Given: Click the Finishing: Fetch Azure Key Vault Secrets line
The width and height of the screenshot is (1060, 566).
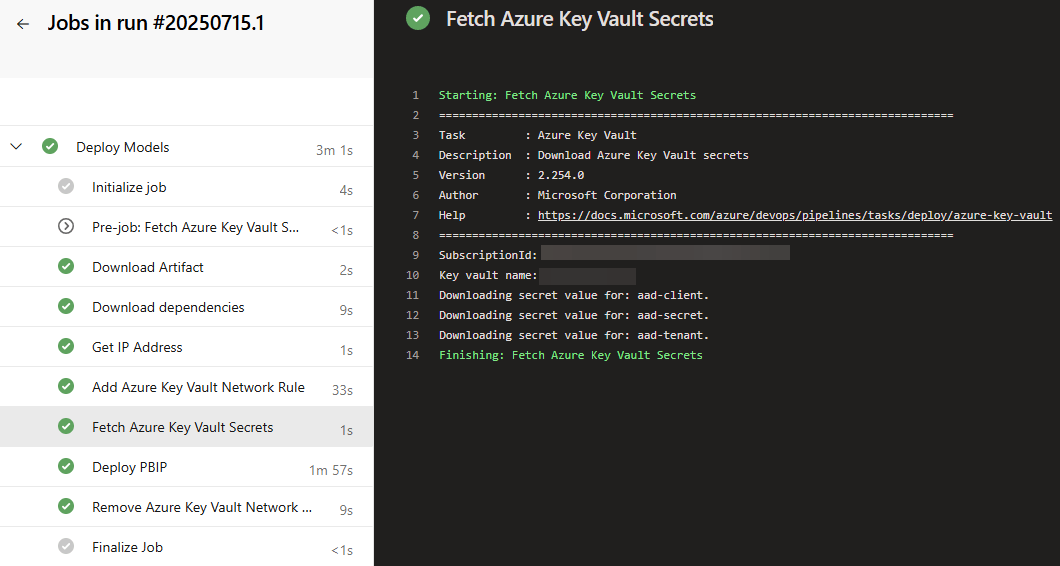Looking at the screenshot, I should pos(570,355).
